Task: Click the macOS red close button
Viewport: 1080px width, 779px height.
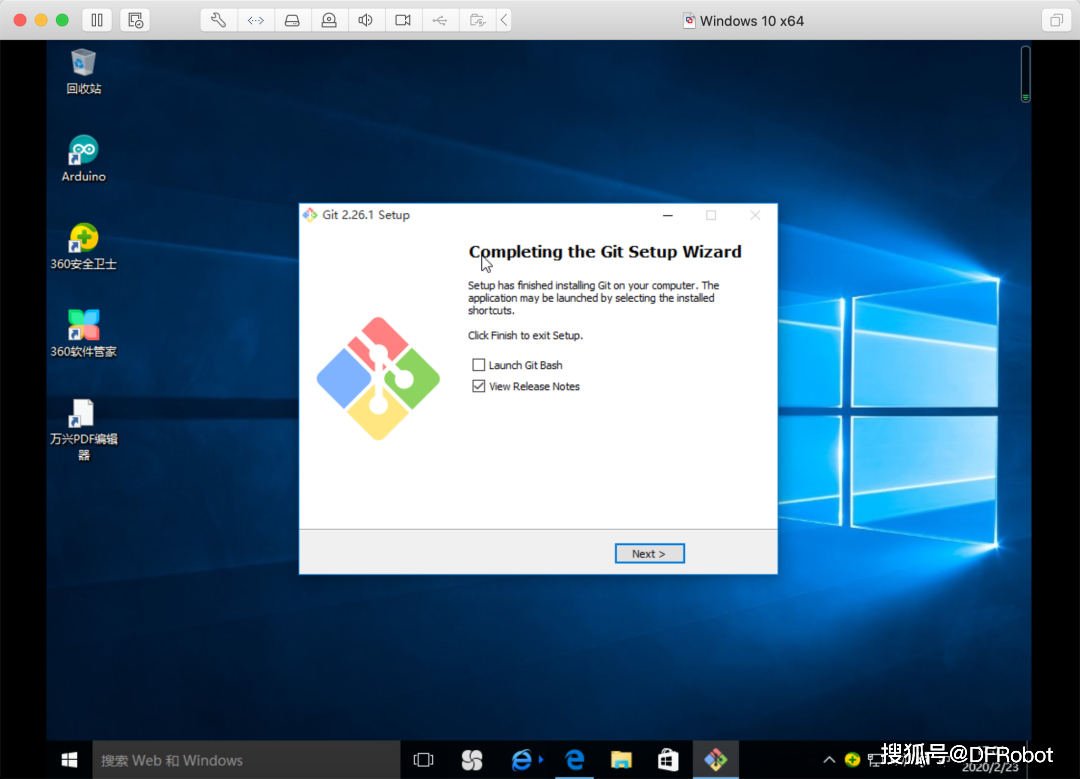Action: (20, 20)
